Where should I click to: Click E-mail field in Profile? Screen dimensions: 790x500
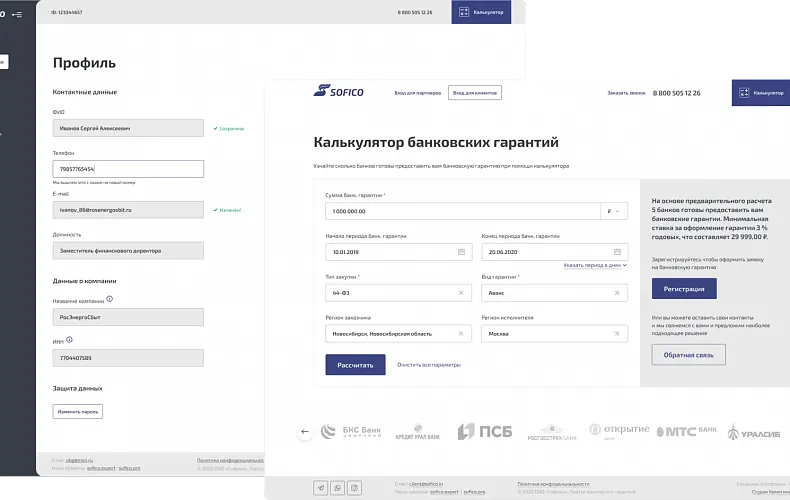[x=128, y=210]
